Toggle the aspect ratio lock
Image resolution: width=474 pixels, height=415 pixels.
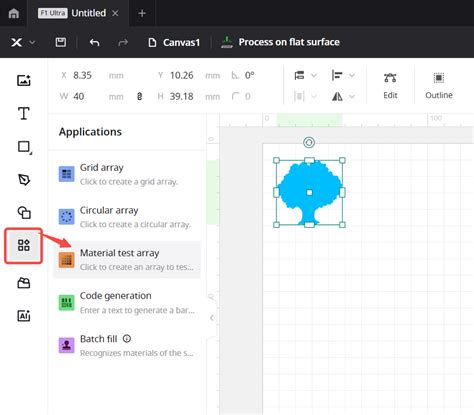click(x=140, y=96)
